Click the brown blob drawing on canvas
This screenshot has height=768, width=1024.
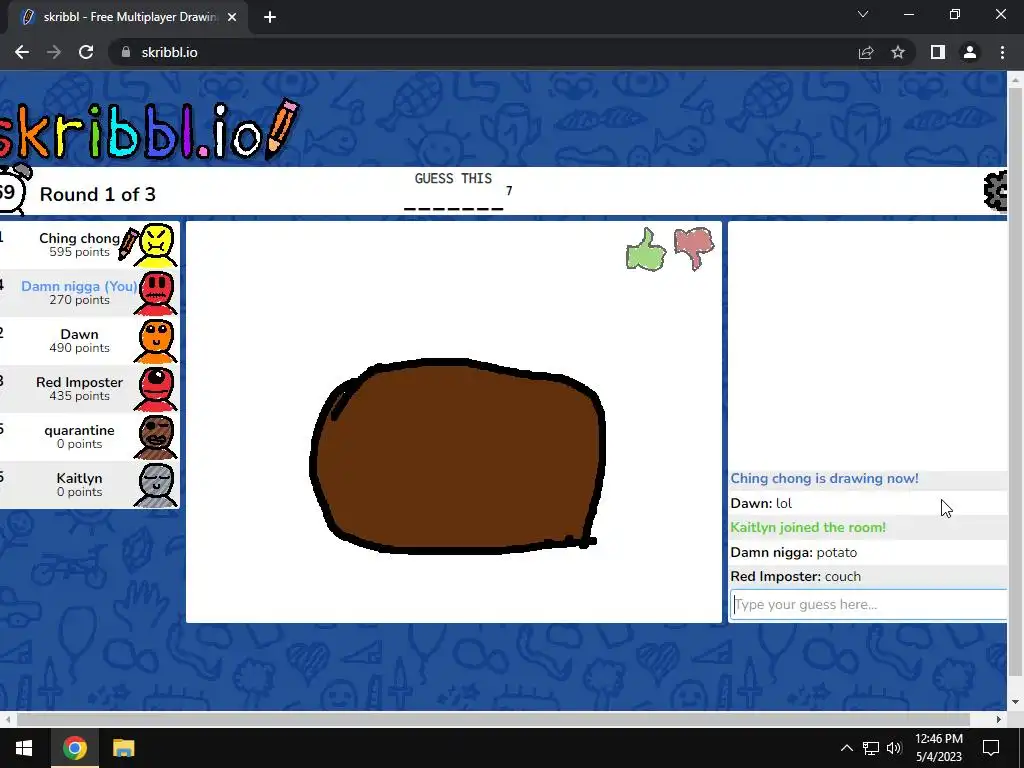[x=457, y=457]
